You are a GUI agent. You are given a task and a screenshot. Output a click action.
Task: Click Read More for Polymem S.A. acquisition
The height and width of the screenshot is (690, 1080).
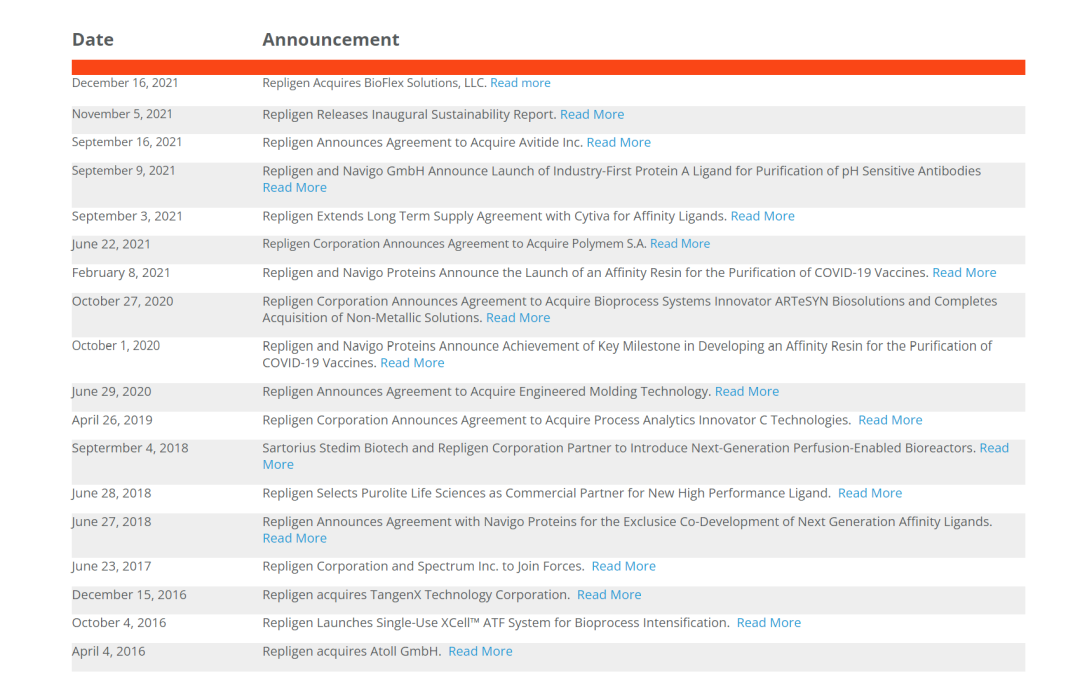[x=680, y=243]
